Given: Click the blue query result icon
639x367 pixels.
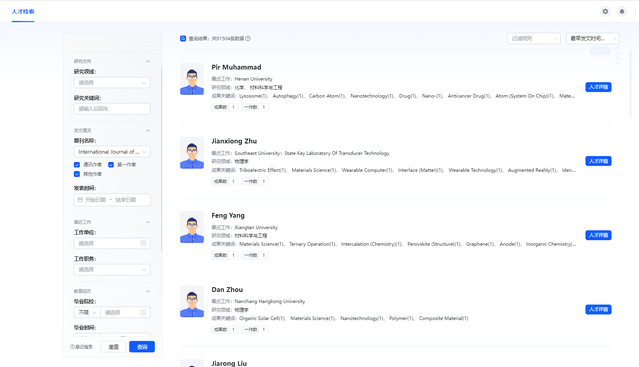Looking at the screenshot, I should (x=183, y=38).
